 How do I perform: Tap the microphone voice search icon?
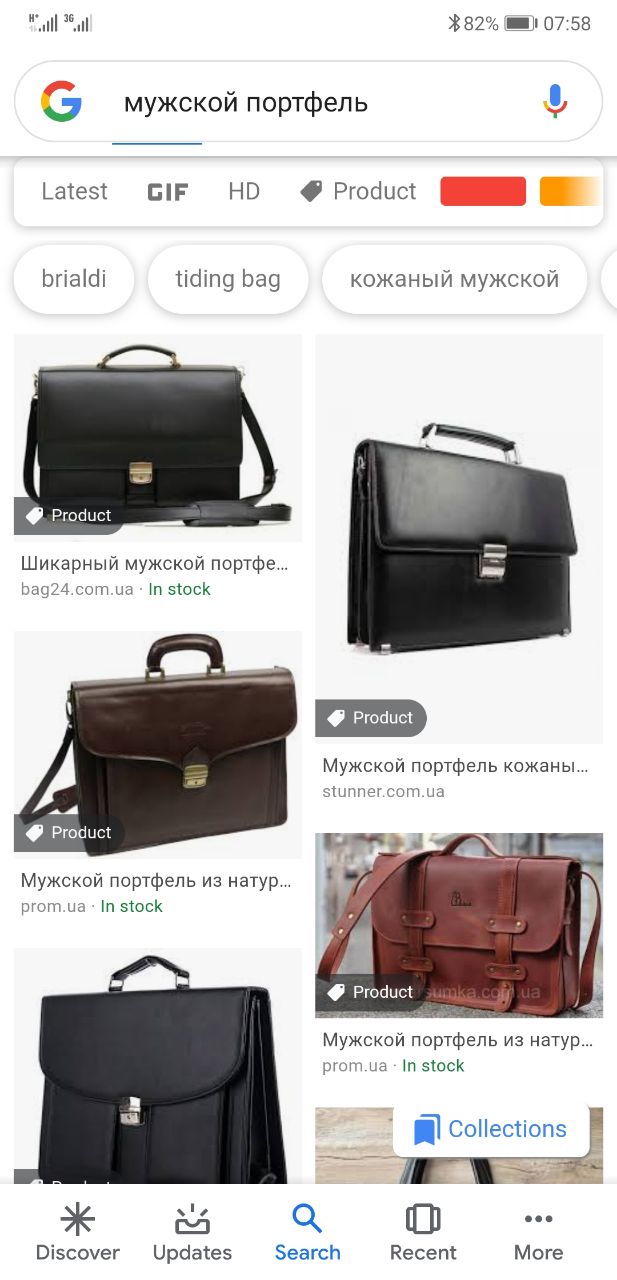point(555,102)
